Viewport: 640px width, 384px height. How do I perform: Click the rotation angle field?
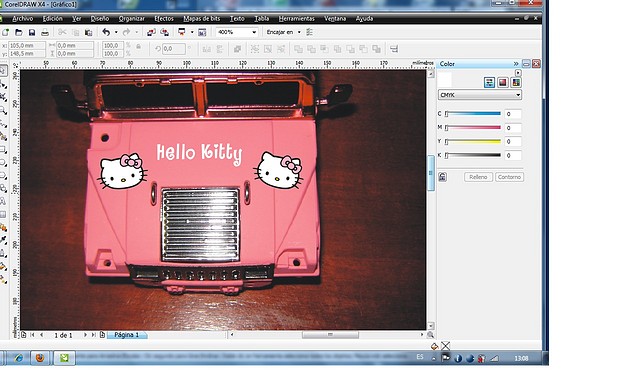coord(173,49)
